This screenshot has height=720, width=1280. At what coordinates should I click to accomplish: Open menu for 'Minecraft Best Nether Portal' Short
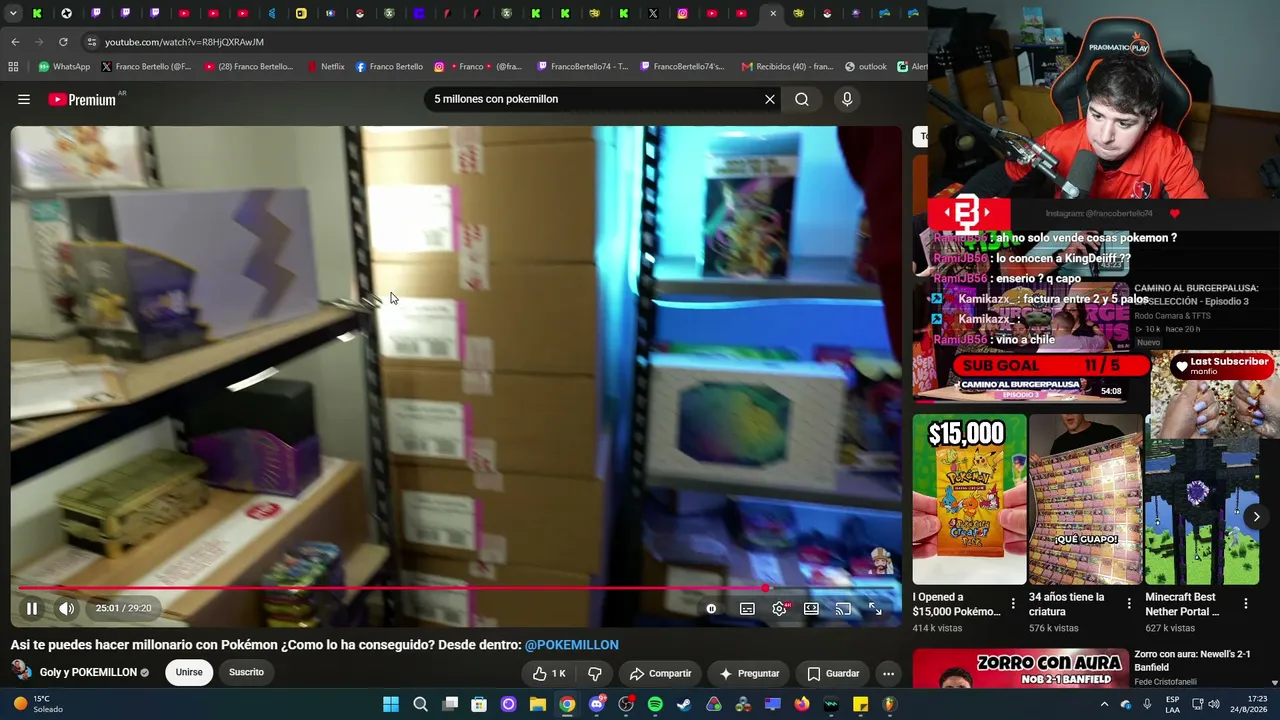coord(1246,604)
